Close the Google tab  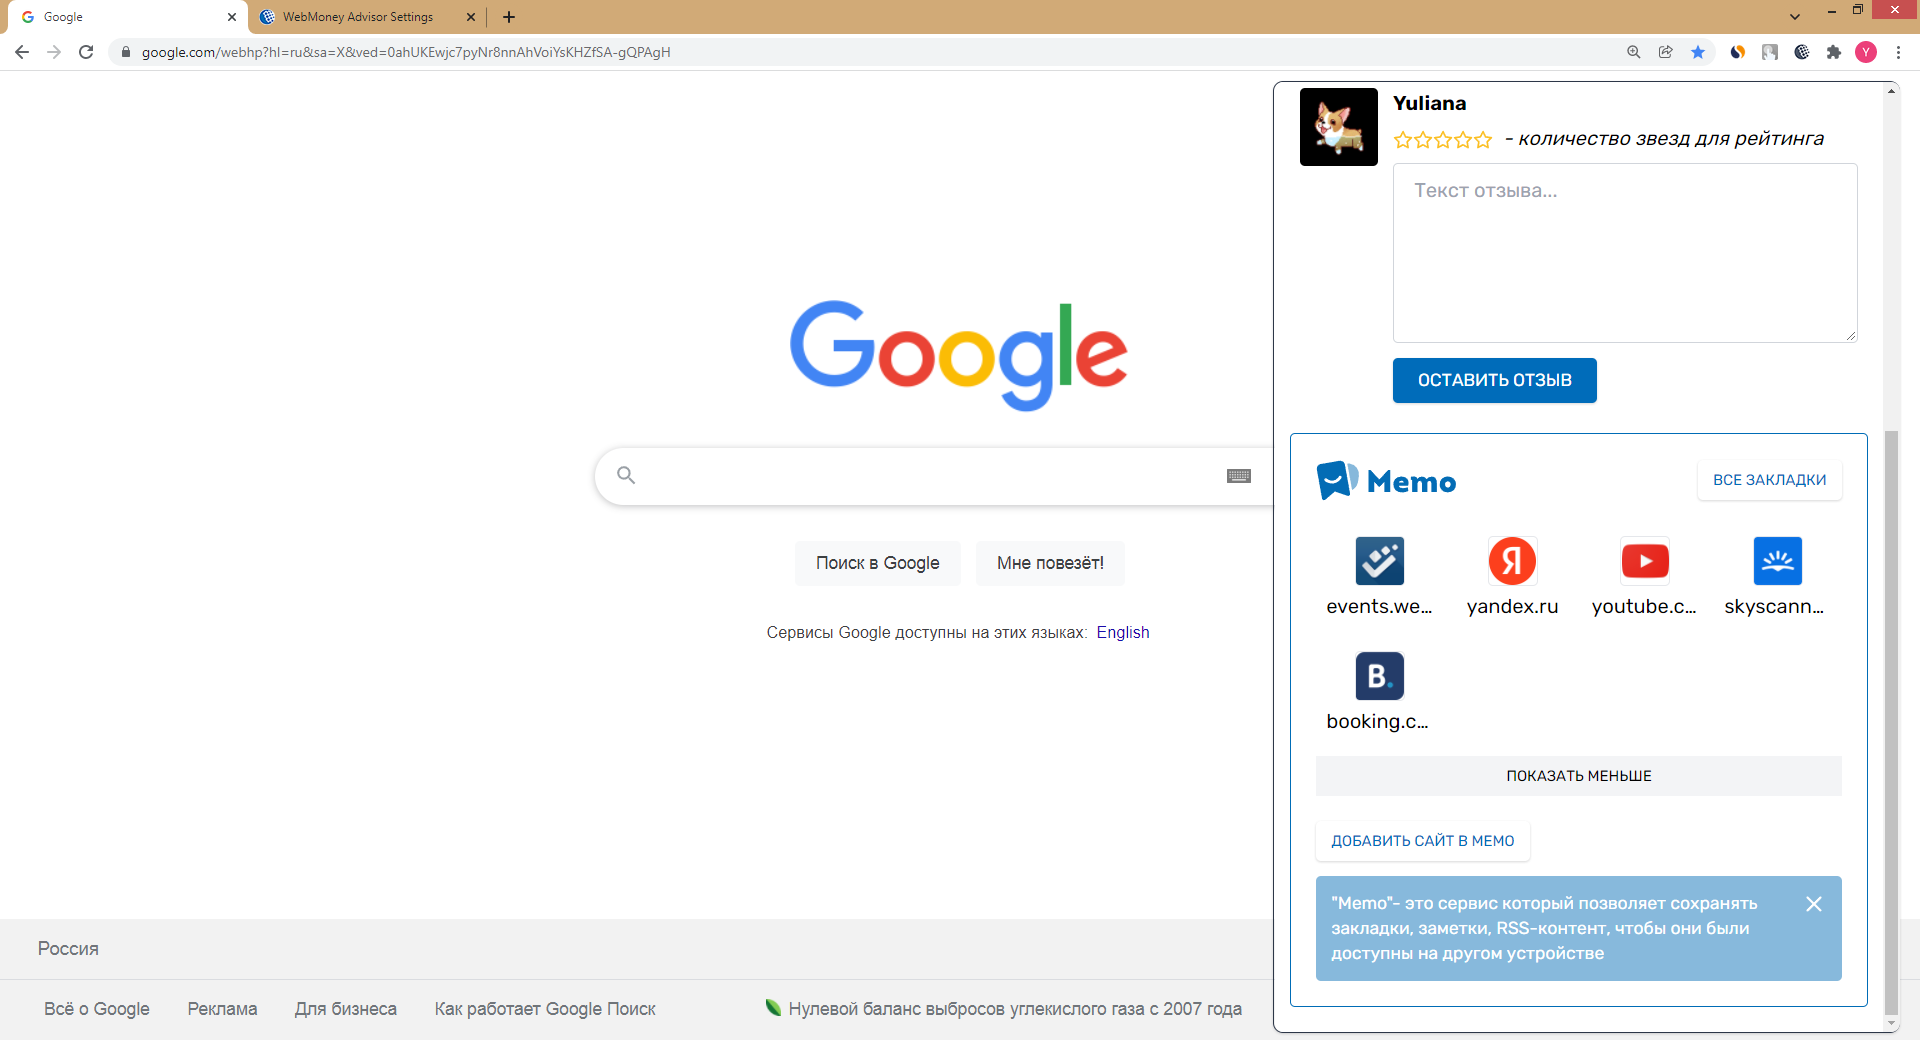[232, 17]
